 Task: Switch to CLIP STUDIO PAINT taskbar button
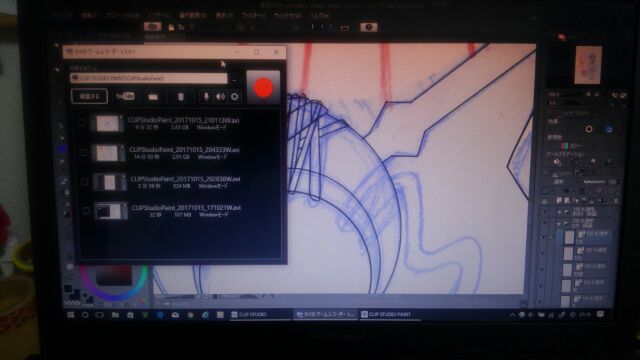(x=390, y=315)
